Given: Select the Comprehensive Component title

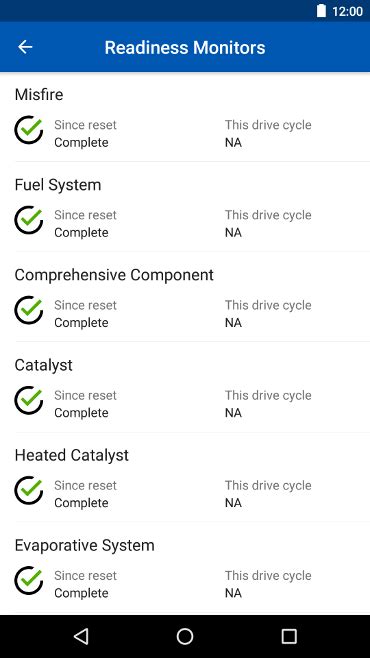Looking at the screenshot, I should pyautogui.click(x=114, y=275).
